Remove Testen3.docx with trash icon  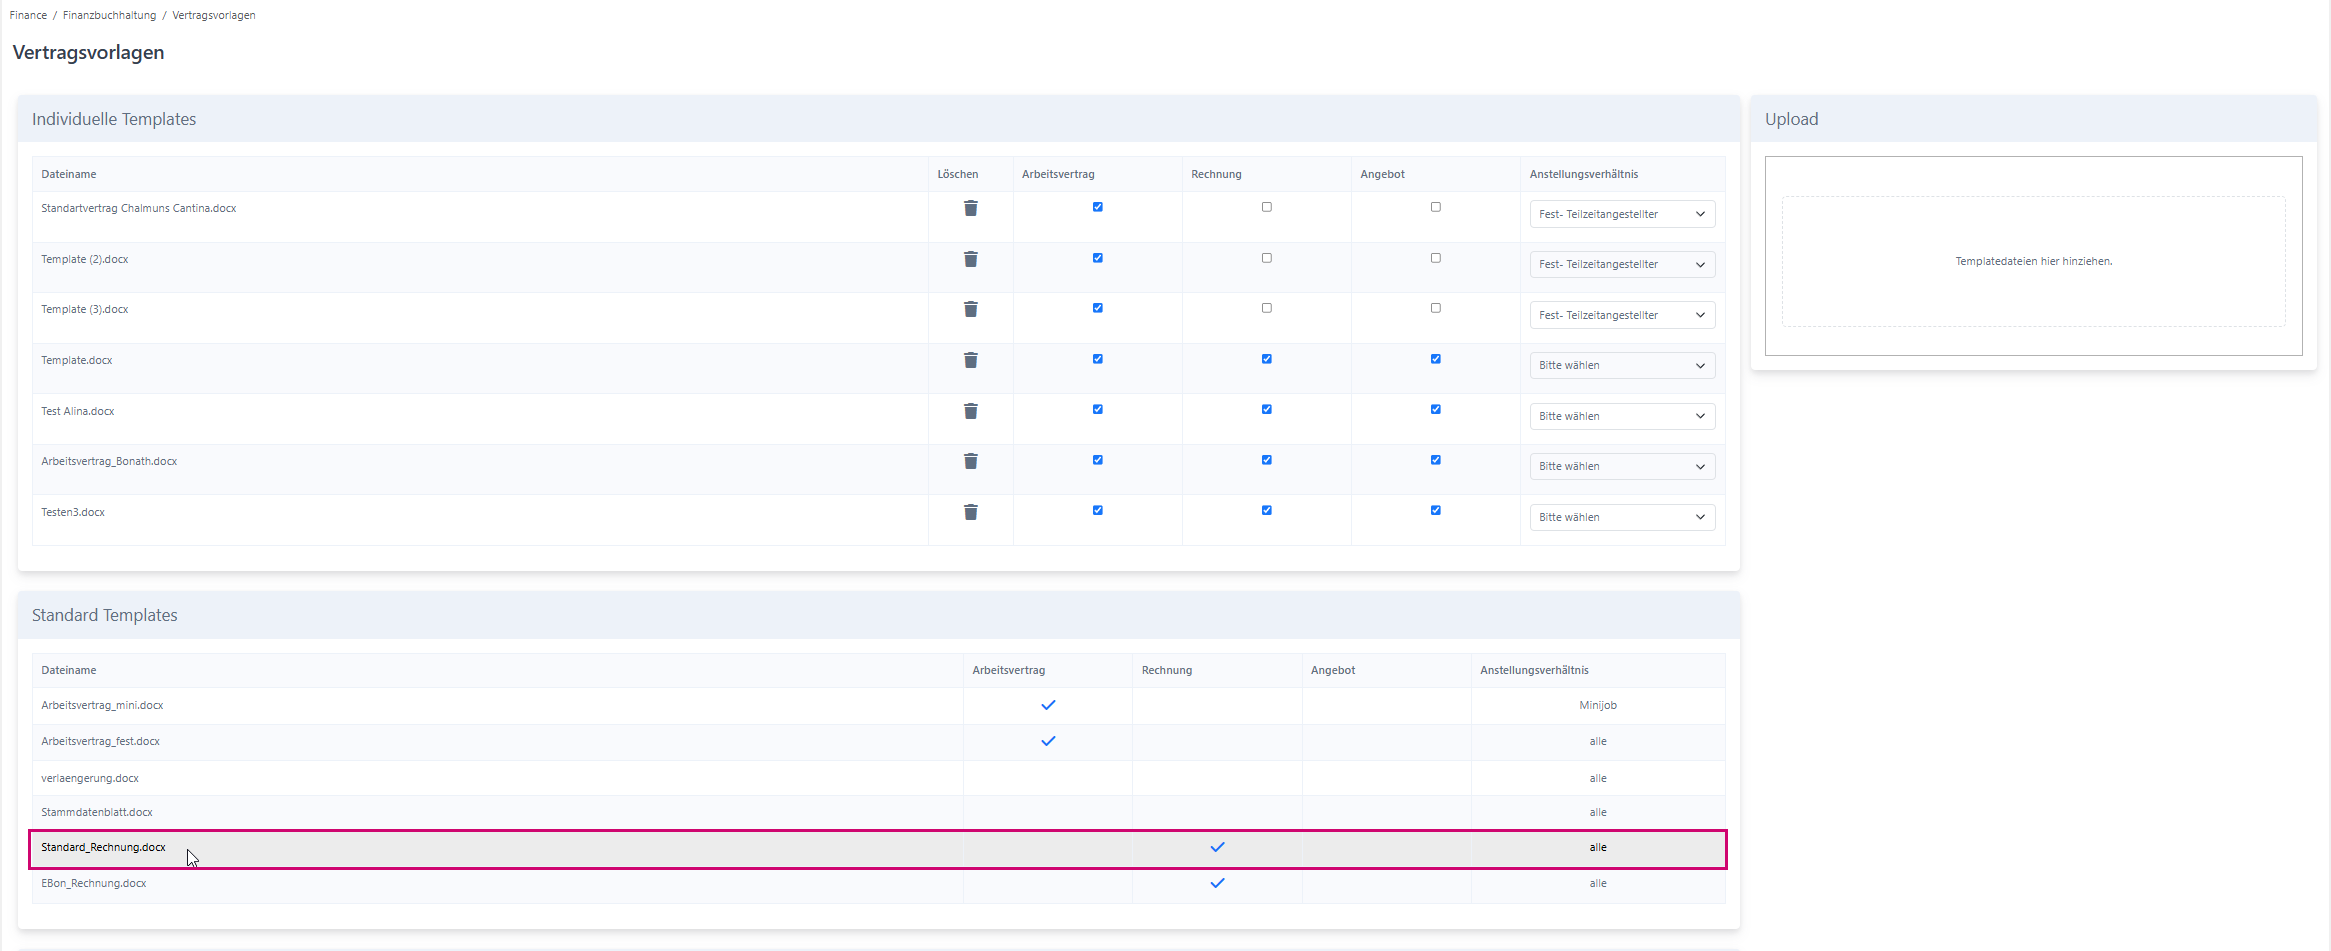[970, 512]
